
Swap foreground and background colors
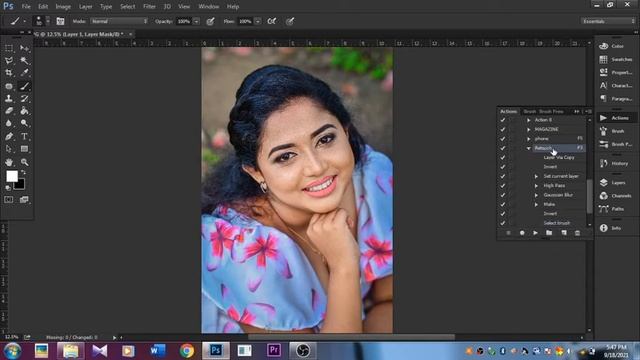[x=23, y=173]
